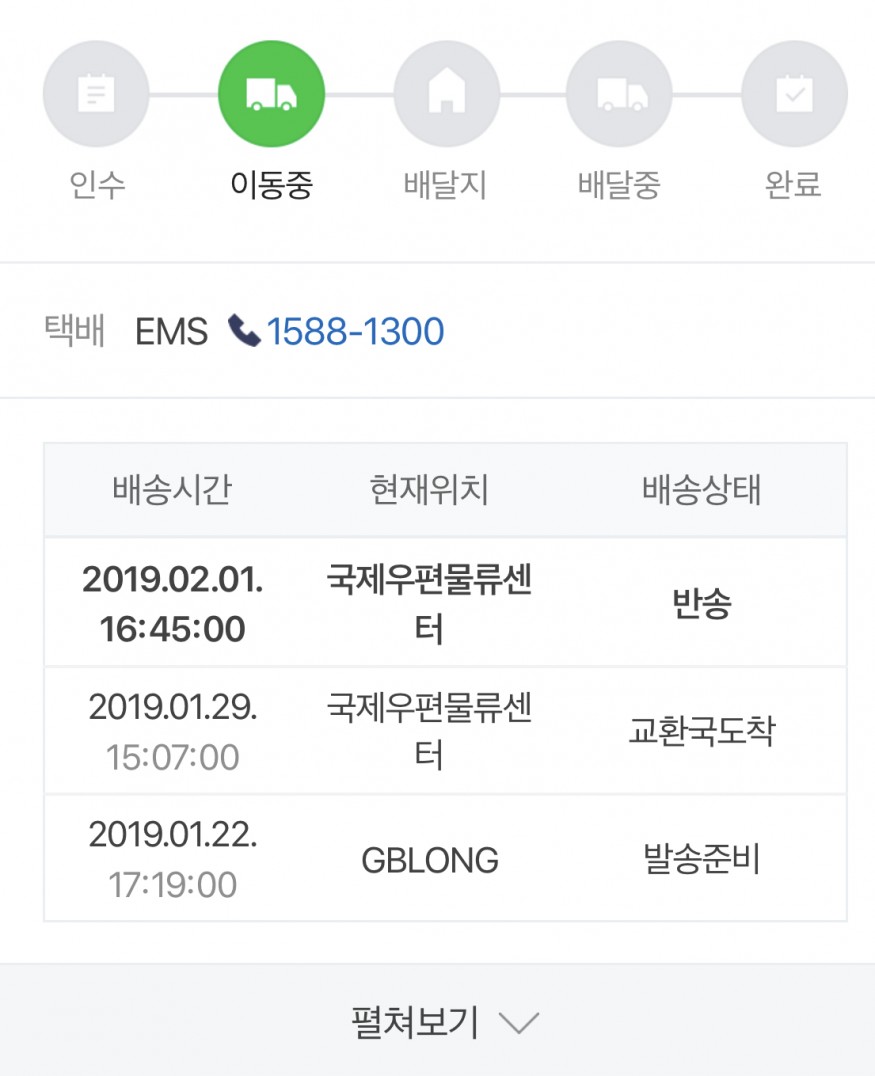The image size is (875, 1076).
Task: Tap the phone handset icon
Action: (244, 331)
